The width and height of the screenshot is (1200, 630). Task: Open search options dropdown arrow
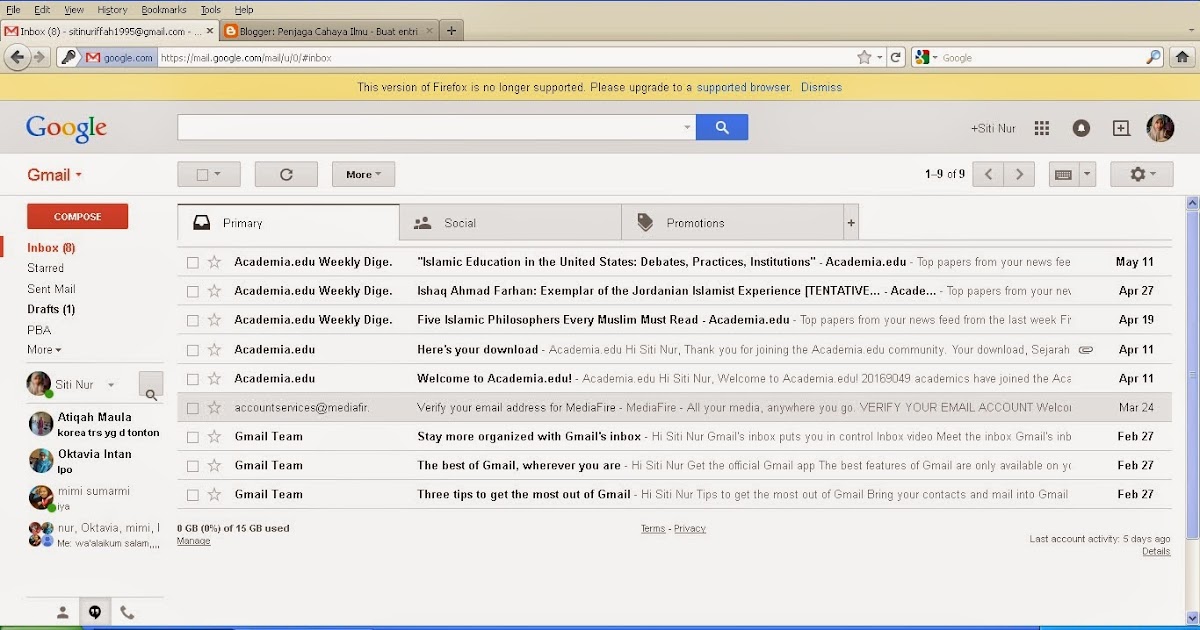click(687, 128)
